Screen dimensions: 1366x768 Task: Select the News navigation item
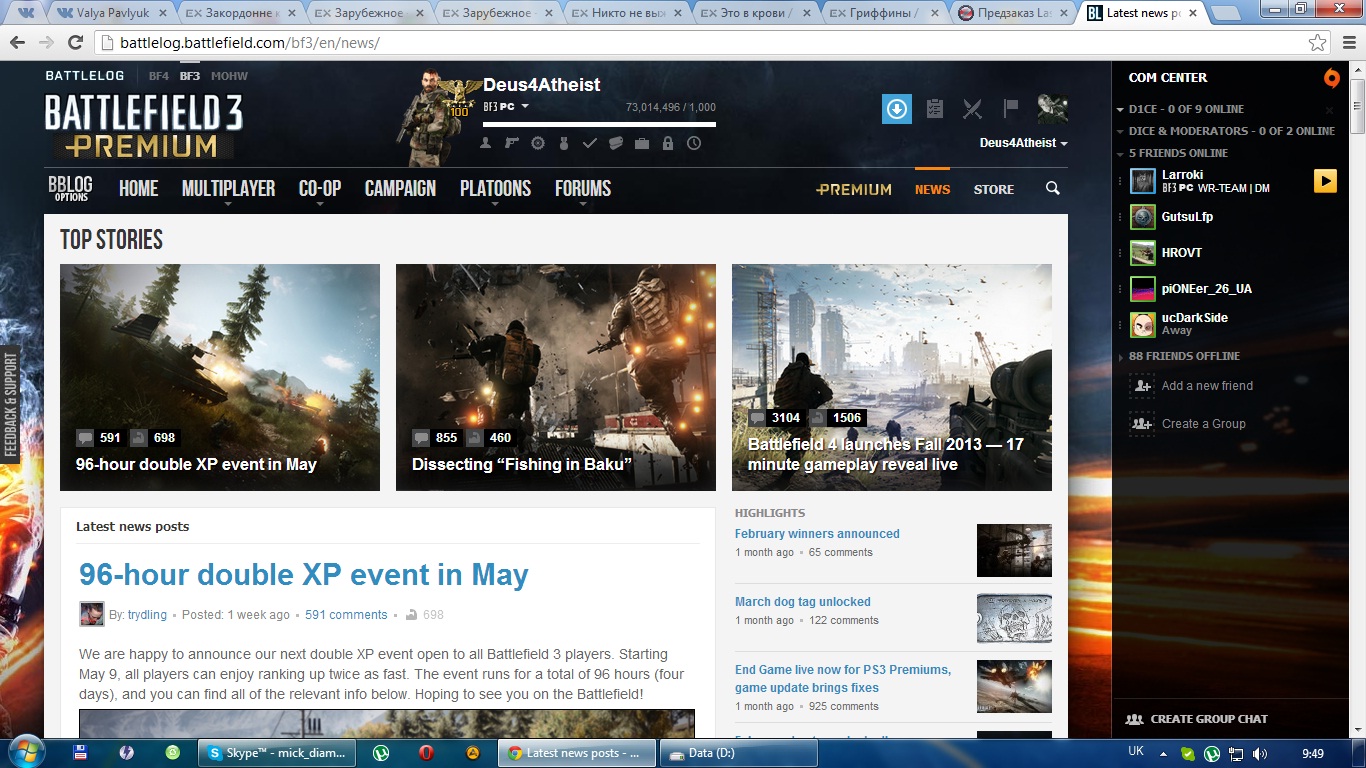coord(932,189)
